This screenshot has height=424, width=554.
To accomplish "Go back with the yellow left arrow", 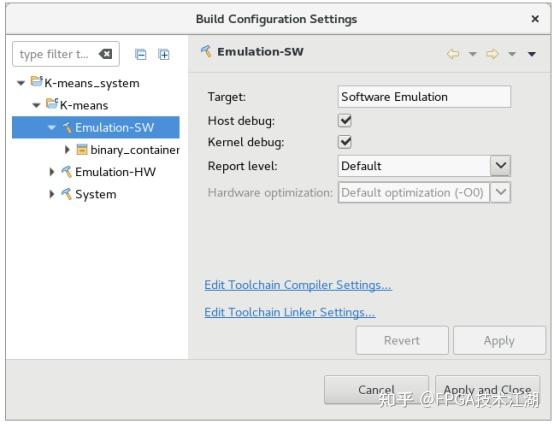I will [x=453, y=54].
